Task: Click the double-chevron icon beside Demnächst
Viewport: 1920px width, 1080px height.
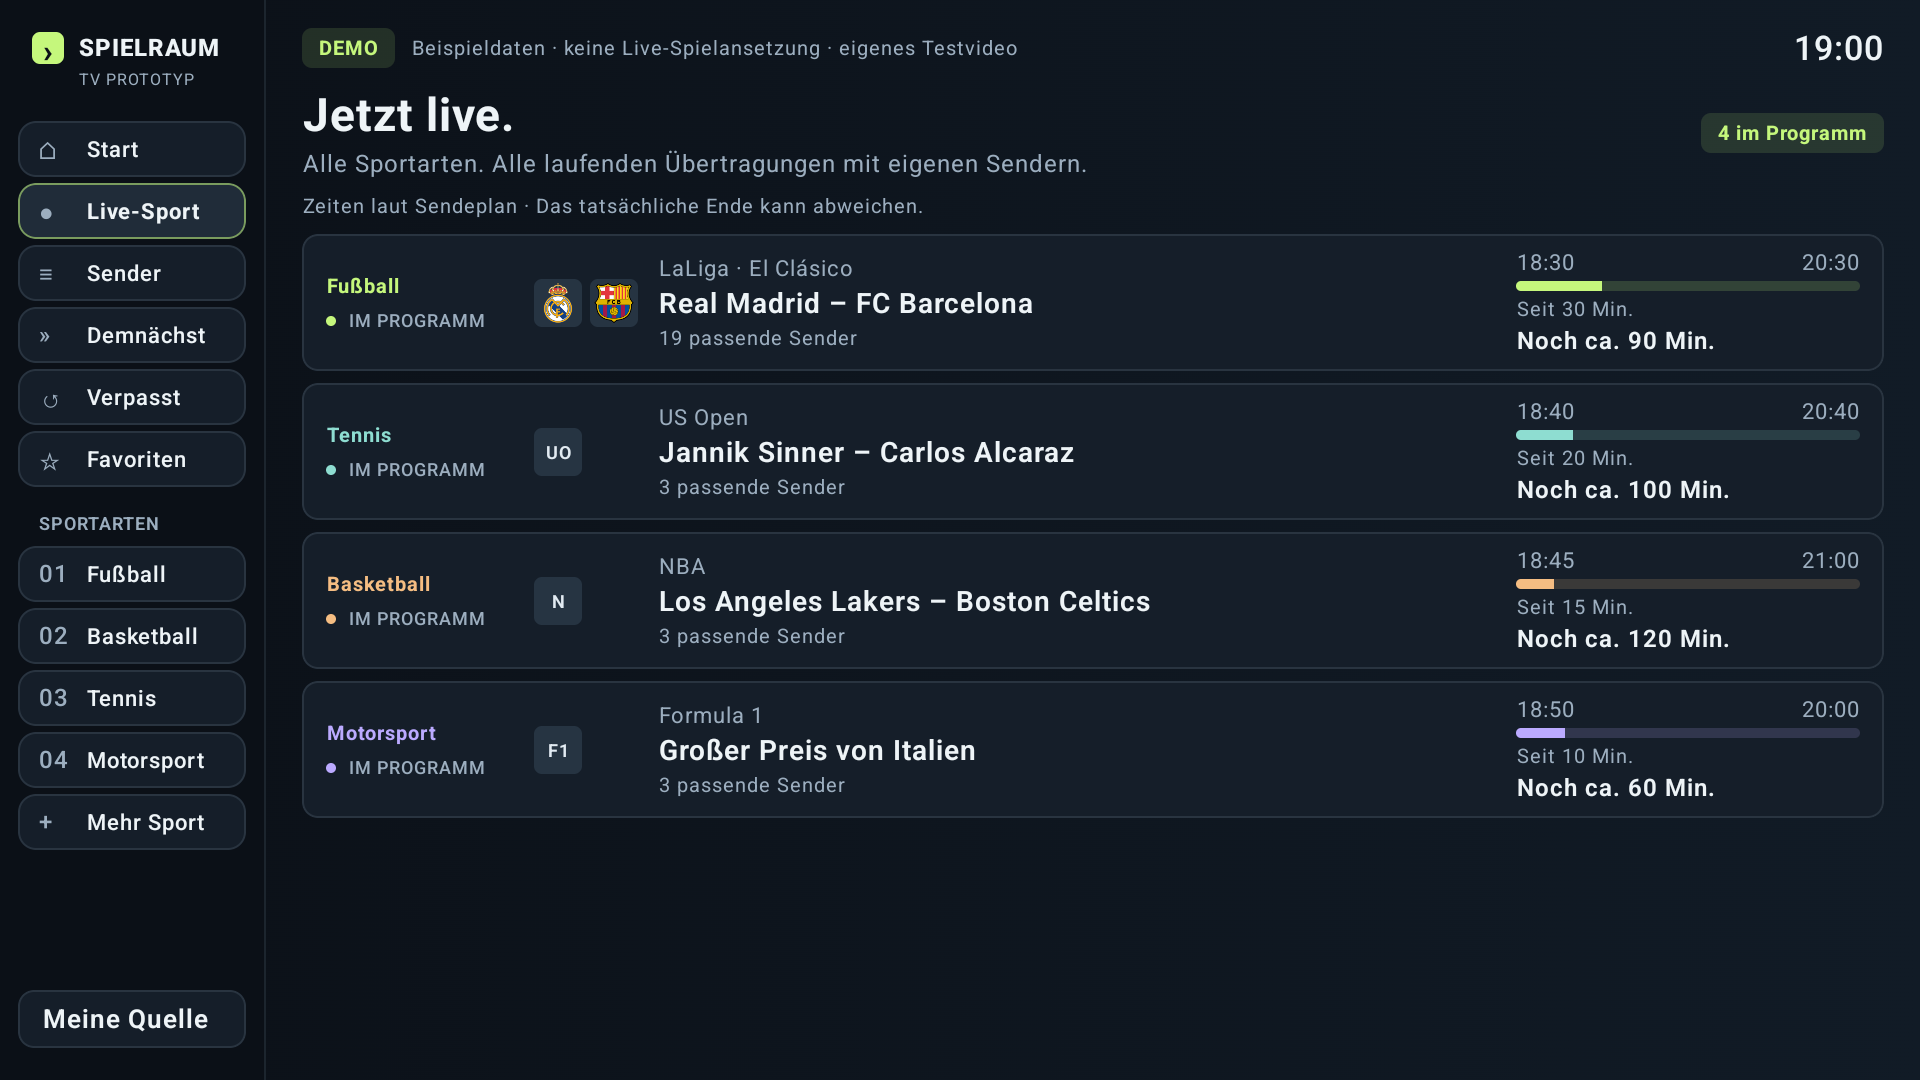Action: [45, 336]
